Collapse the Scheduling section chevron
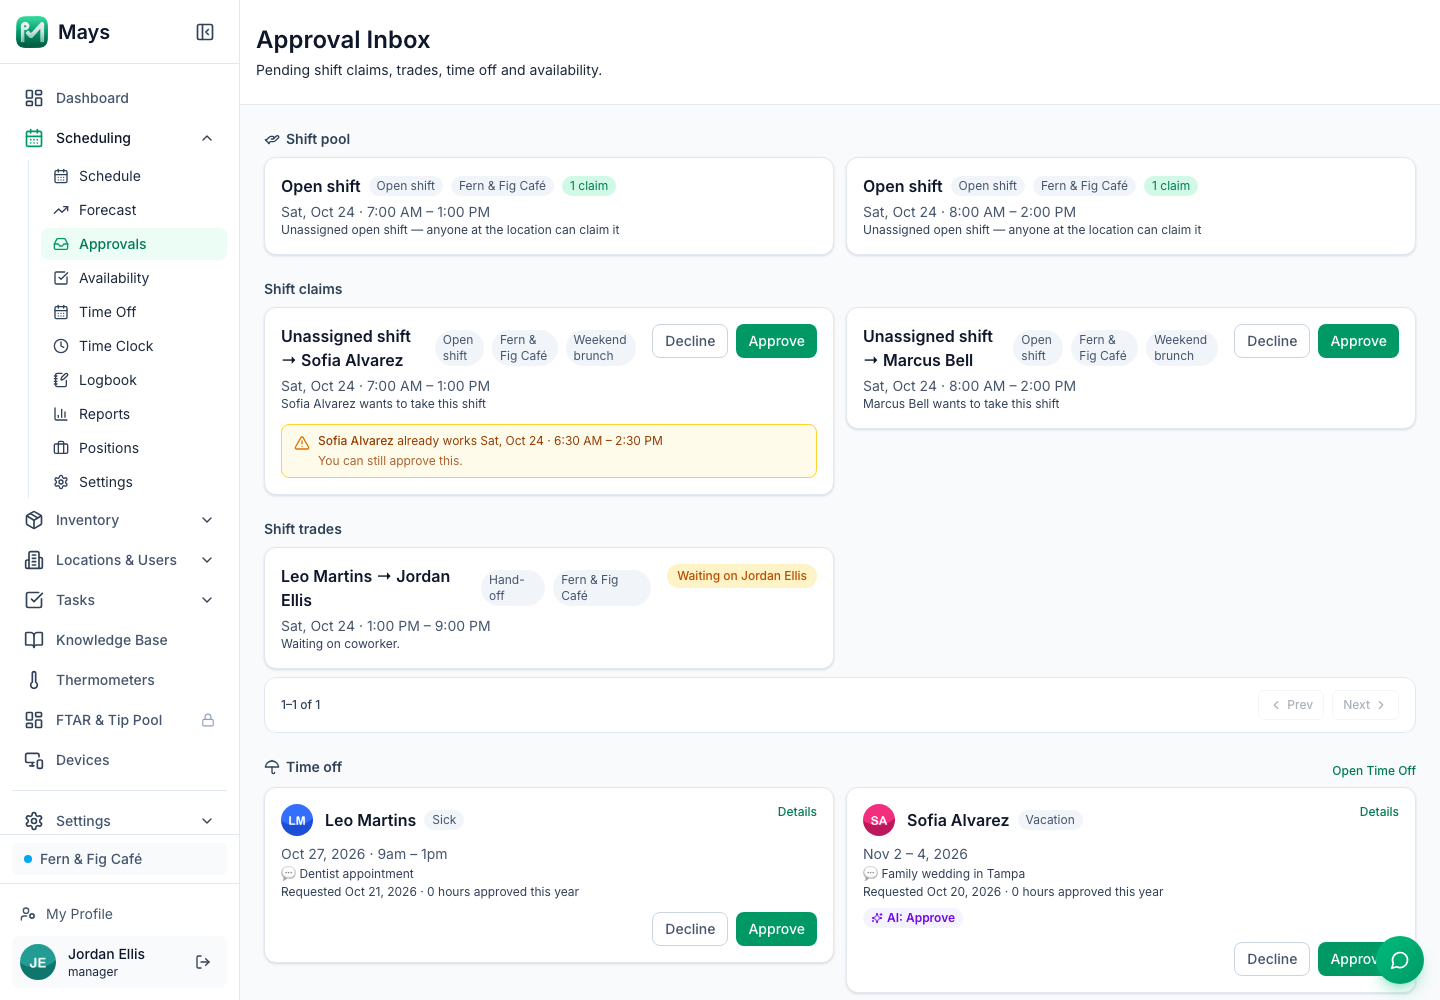The height and width of the screenshot is (1000, 1440). point(207,138)
